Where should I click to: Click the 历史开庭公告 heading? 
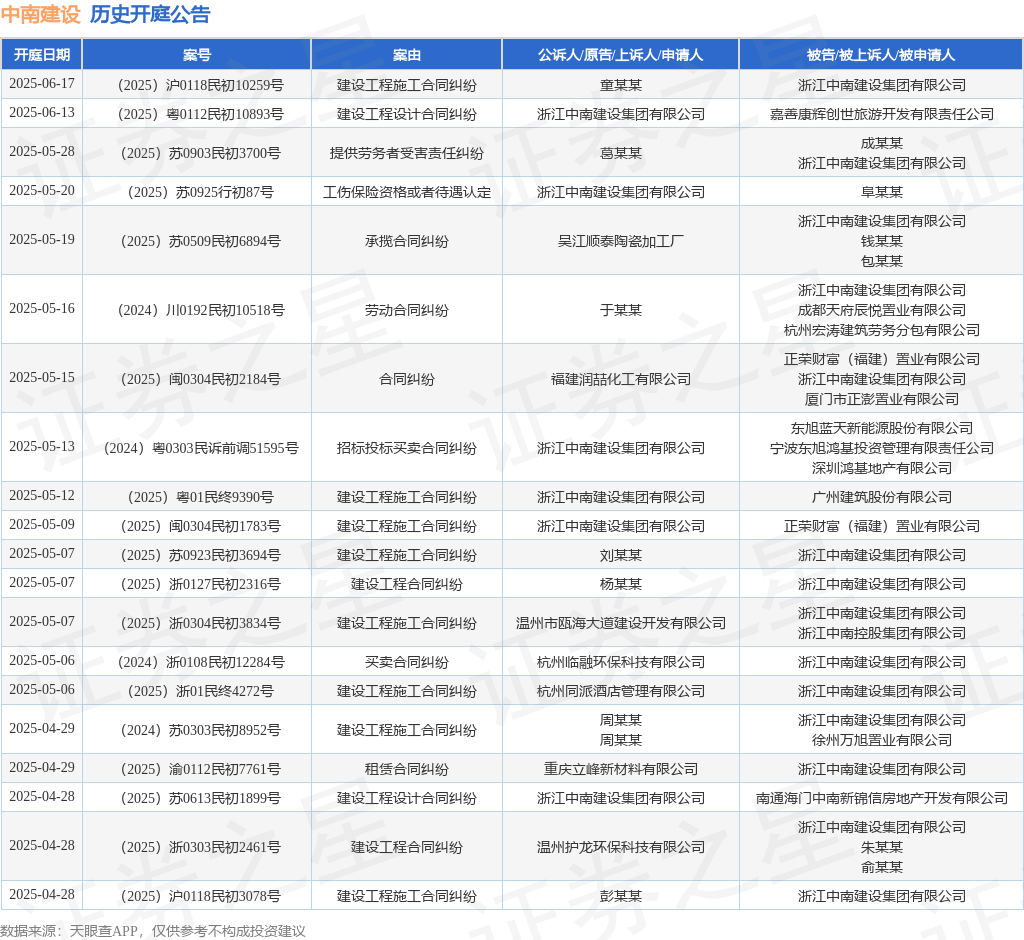click(150, 14)
